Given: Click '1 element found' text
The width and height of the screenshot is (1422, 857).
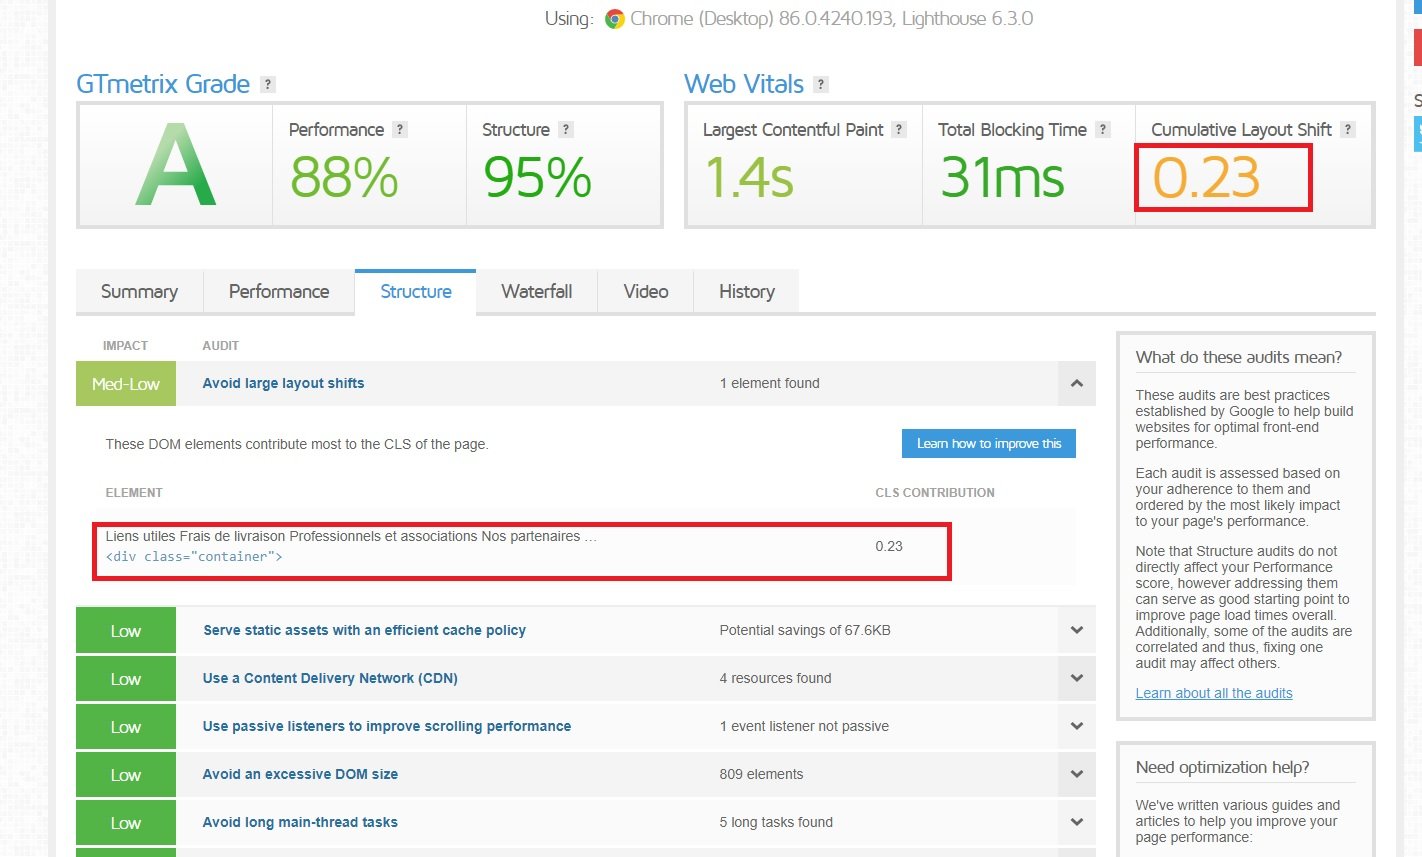Looking at the screenshot, I should click(x=769, y=383).
